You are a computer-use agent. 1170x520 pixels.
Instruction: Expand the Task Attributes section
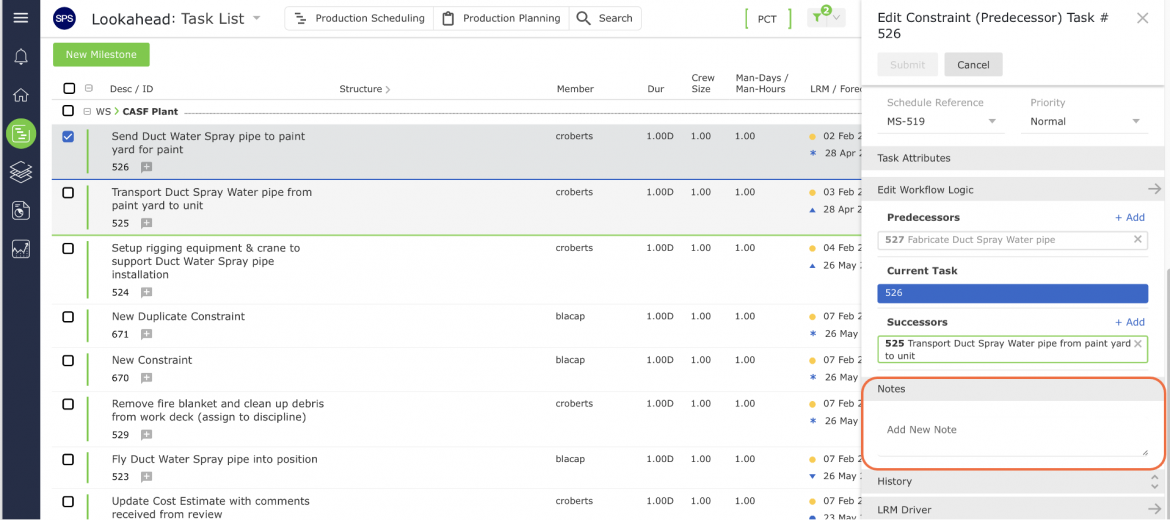click(1013, 158)
